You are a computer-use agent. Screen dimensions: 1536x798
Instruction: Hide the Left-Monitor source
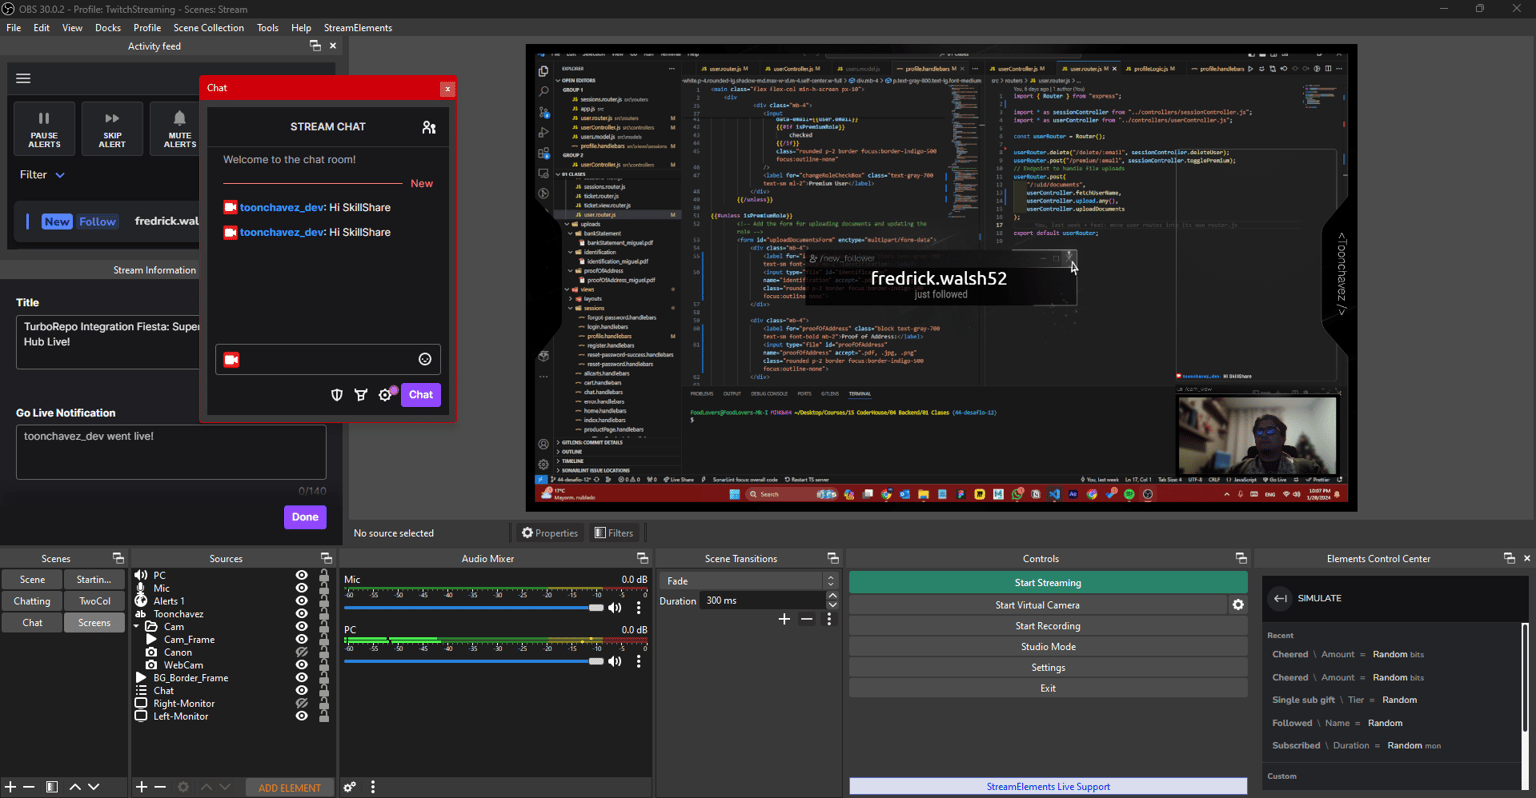coord(301,716)
